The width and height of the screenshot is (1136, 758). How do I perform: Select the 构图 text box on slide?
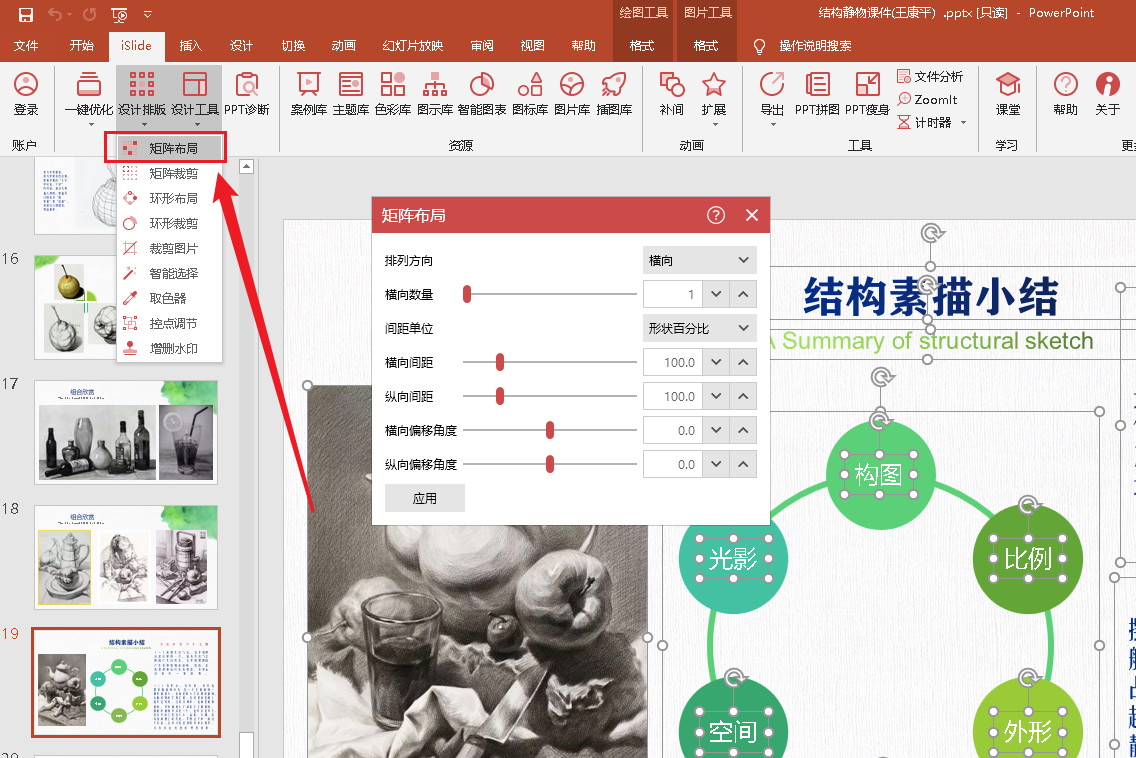[879, 475]
